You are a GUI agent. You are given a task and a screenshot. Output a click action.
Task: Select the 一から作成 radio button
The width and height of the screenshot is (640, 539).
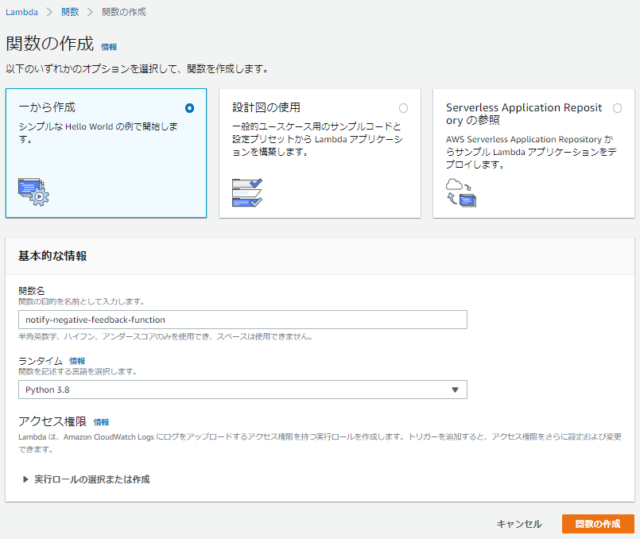[x=189, y=108]
